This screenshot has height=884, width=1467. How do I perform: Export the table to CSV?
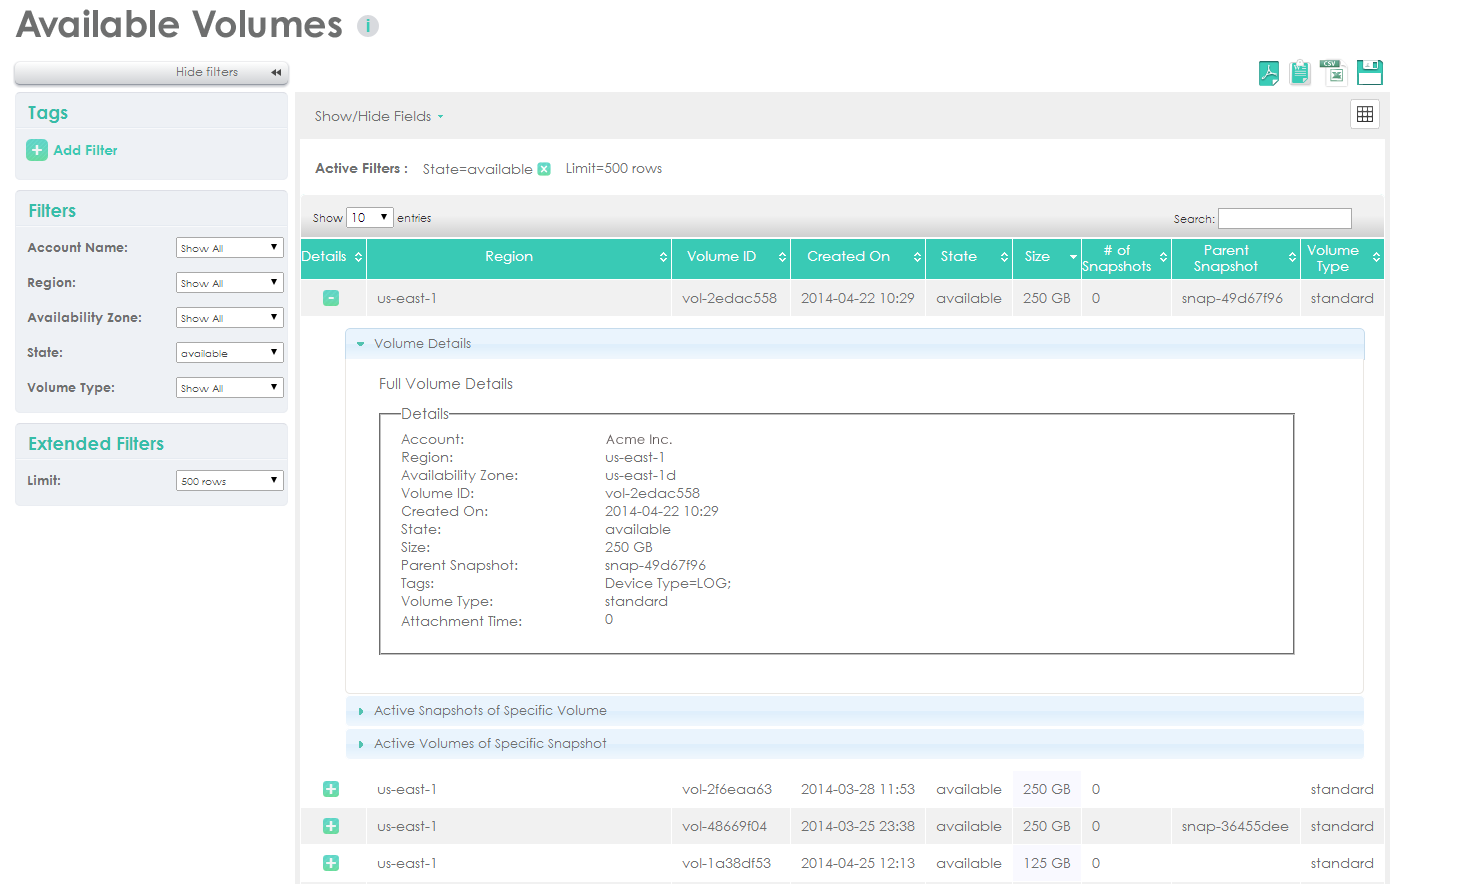1333,72
